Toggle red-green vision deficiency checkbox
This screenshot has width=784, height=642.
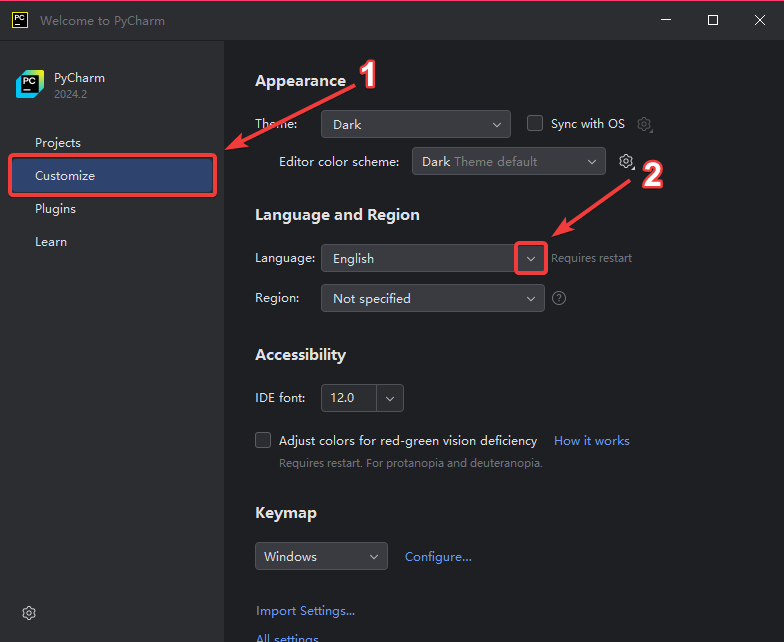(x=263, y=440)
